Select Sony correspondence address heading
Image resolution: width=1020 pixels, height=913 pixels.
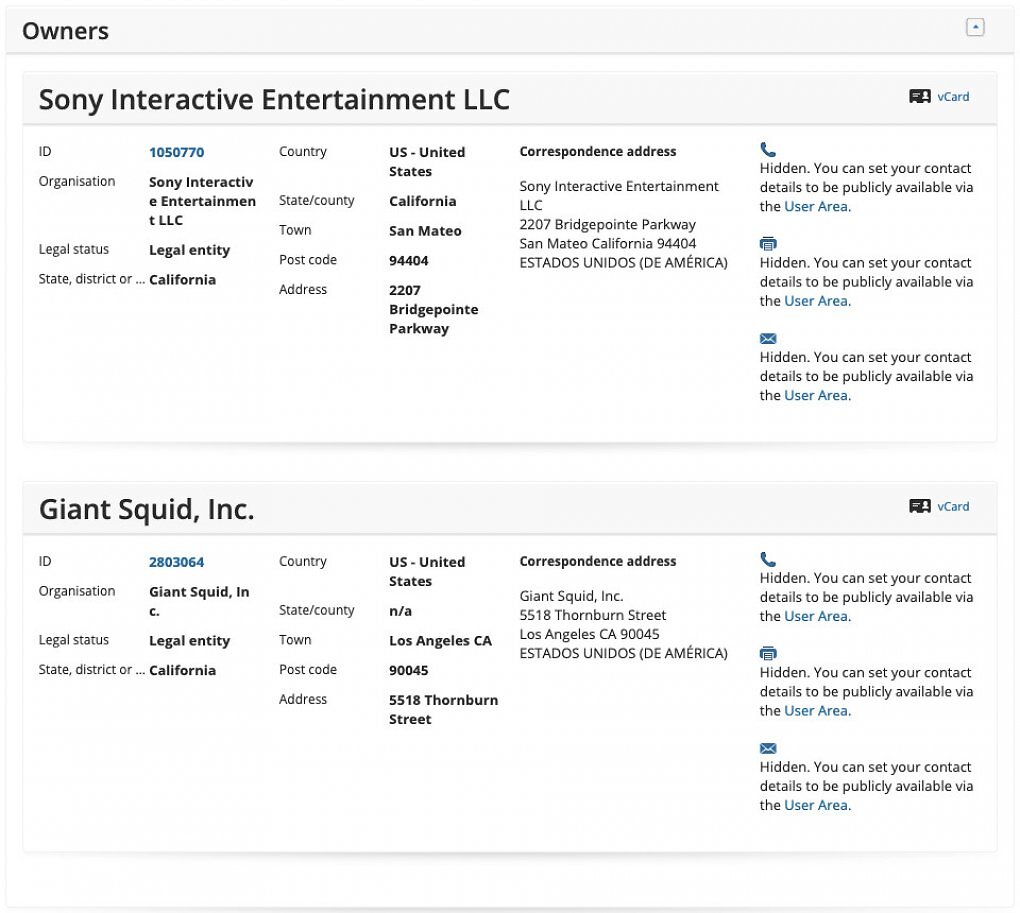tap(597, 152)
